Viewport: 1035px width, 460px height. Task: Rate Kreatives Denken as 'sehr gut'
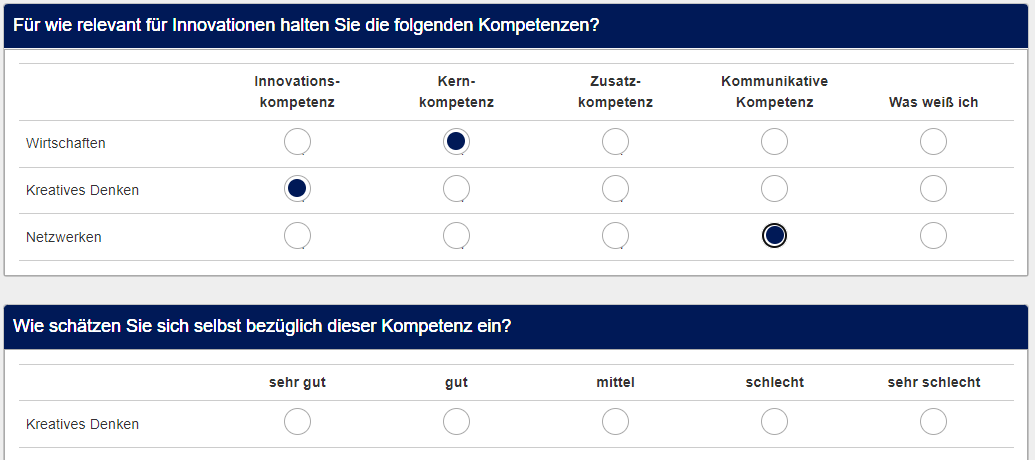[x=297, y=422]
